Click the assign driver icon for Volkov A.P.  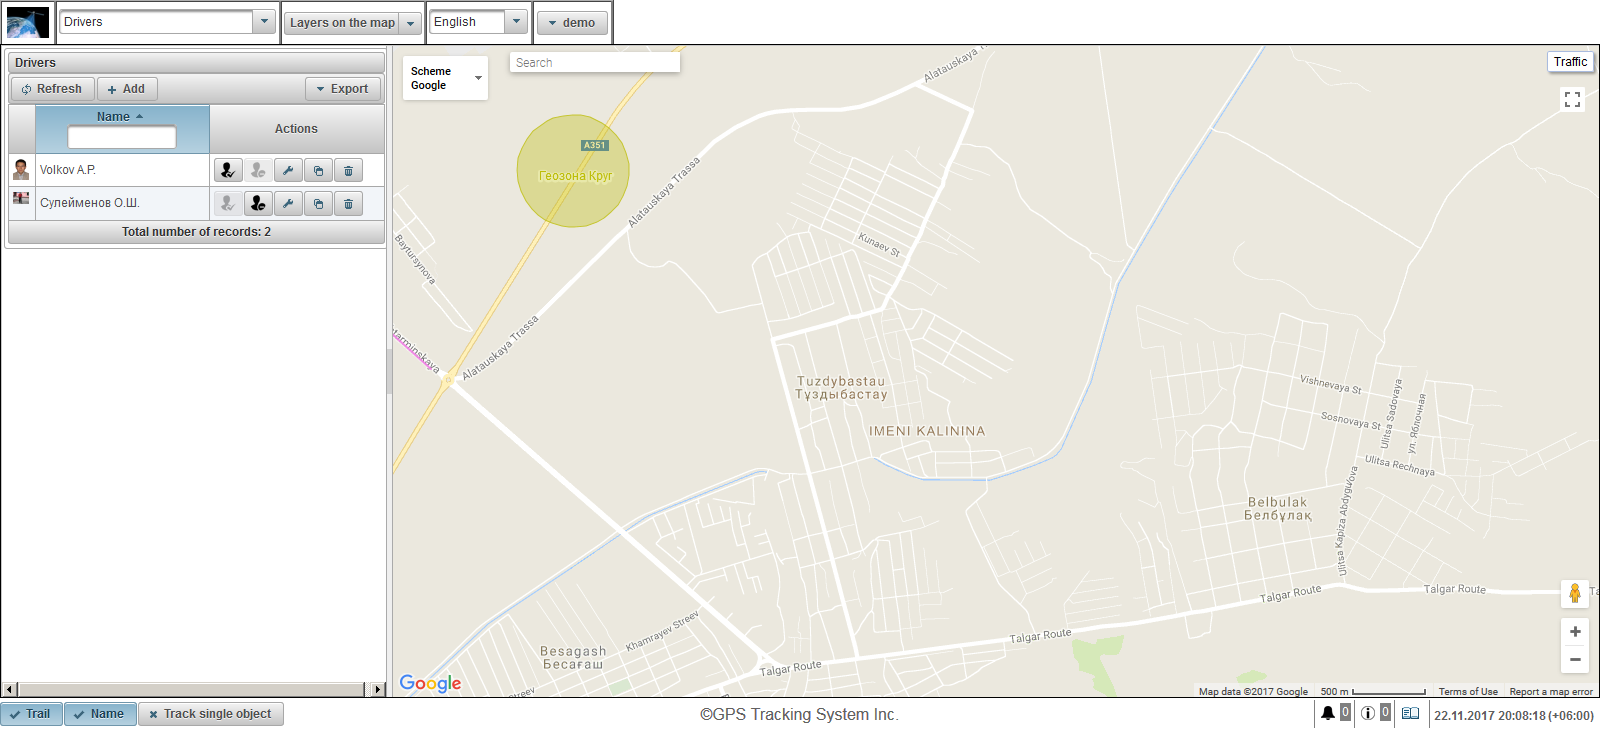228,171
